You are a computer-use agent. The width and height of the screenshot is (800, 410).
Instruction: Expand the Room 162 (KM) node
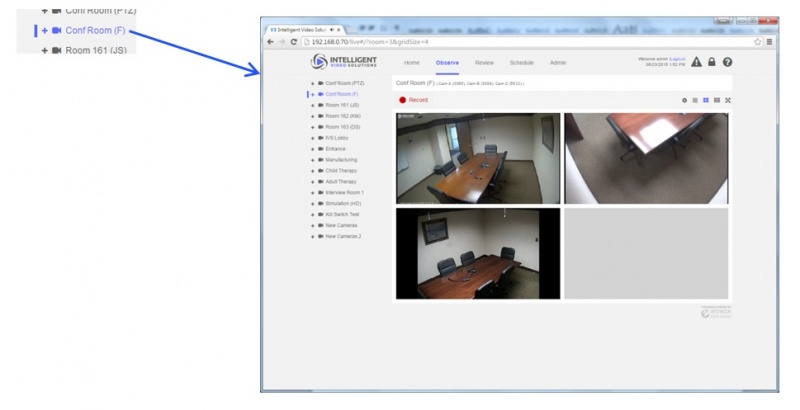313,116
